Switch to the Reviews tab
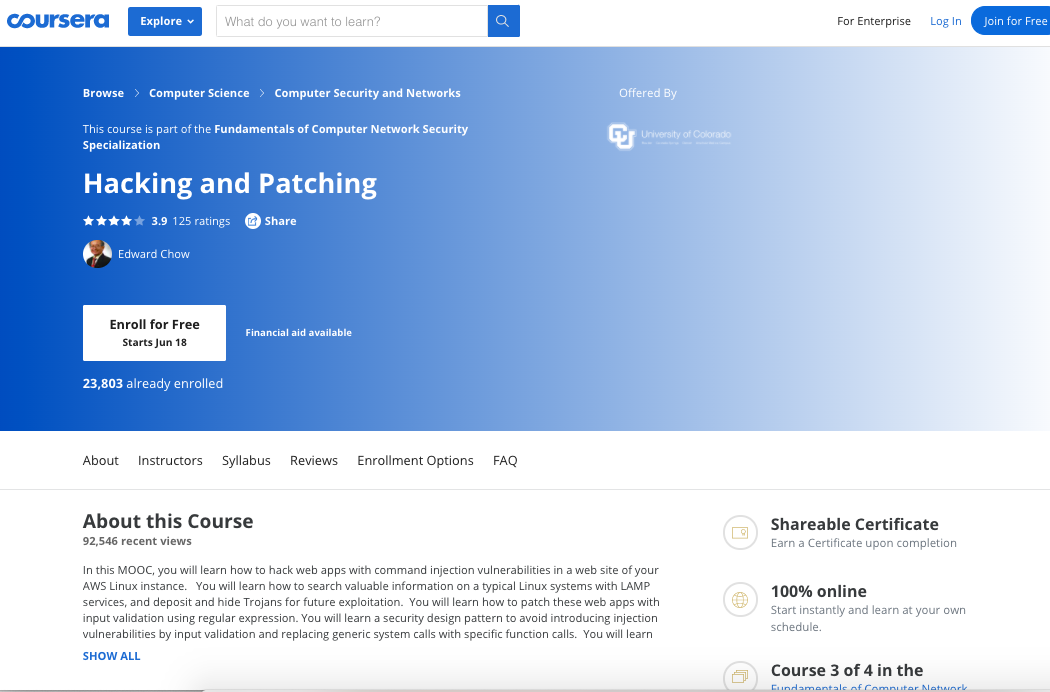 313,461
